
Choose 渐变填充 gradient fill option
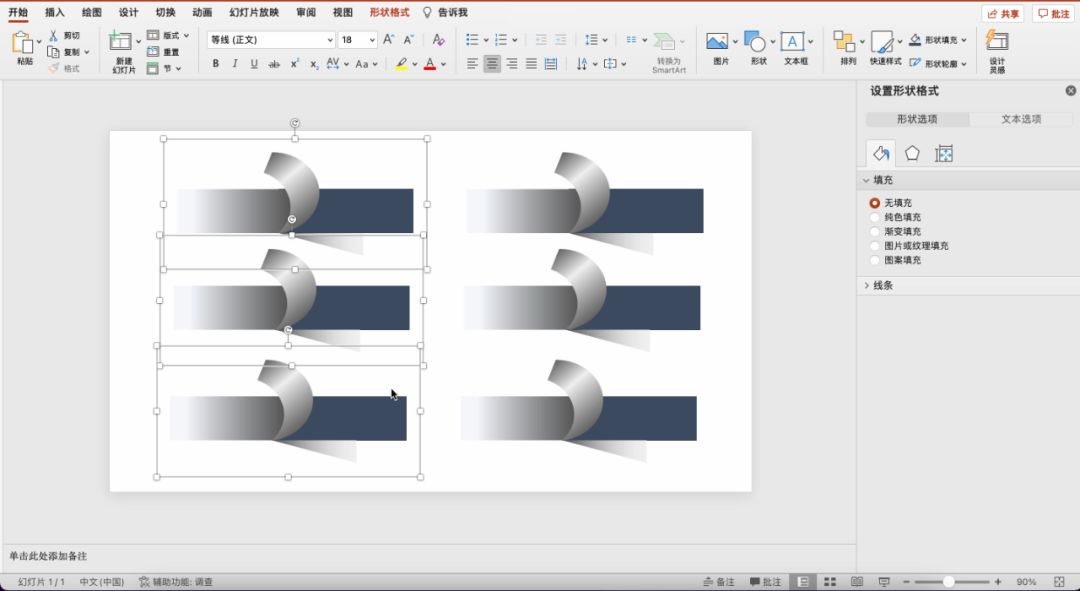coord(875,231)
